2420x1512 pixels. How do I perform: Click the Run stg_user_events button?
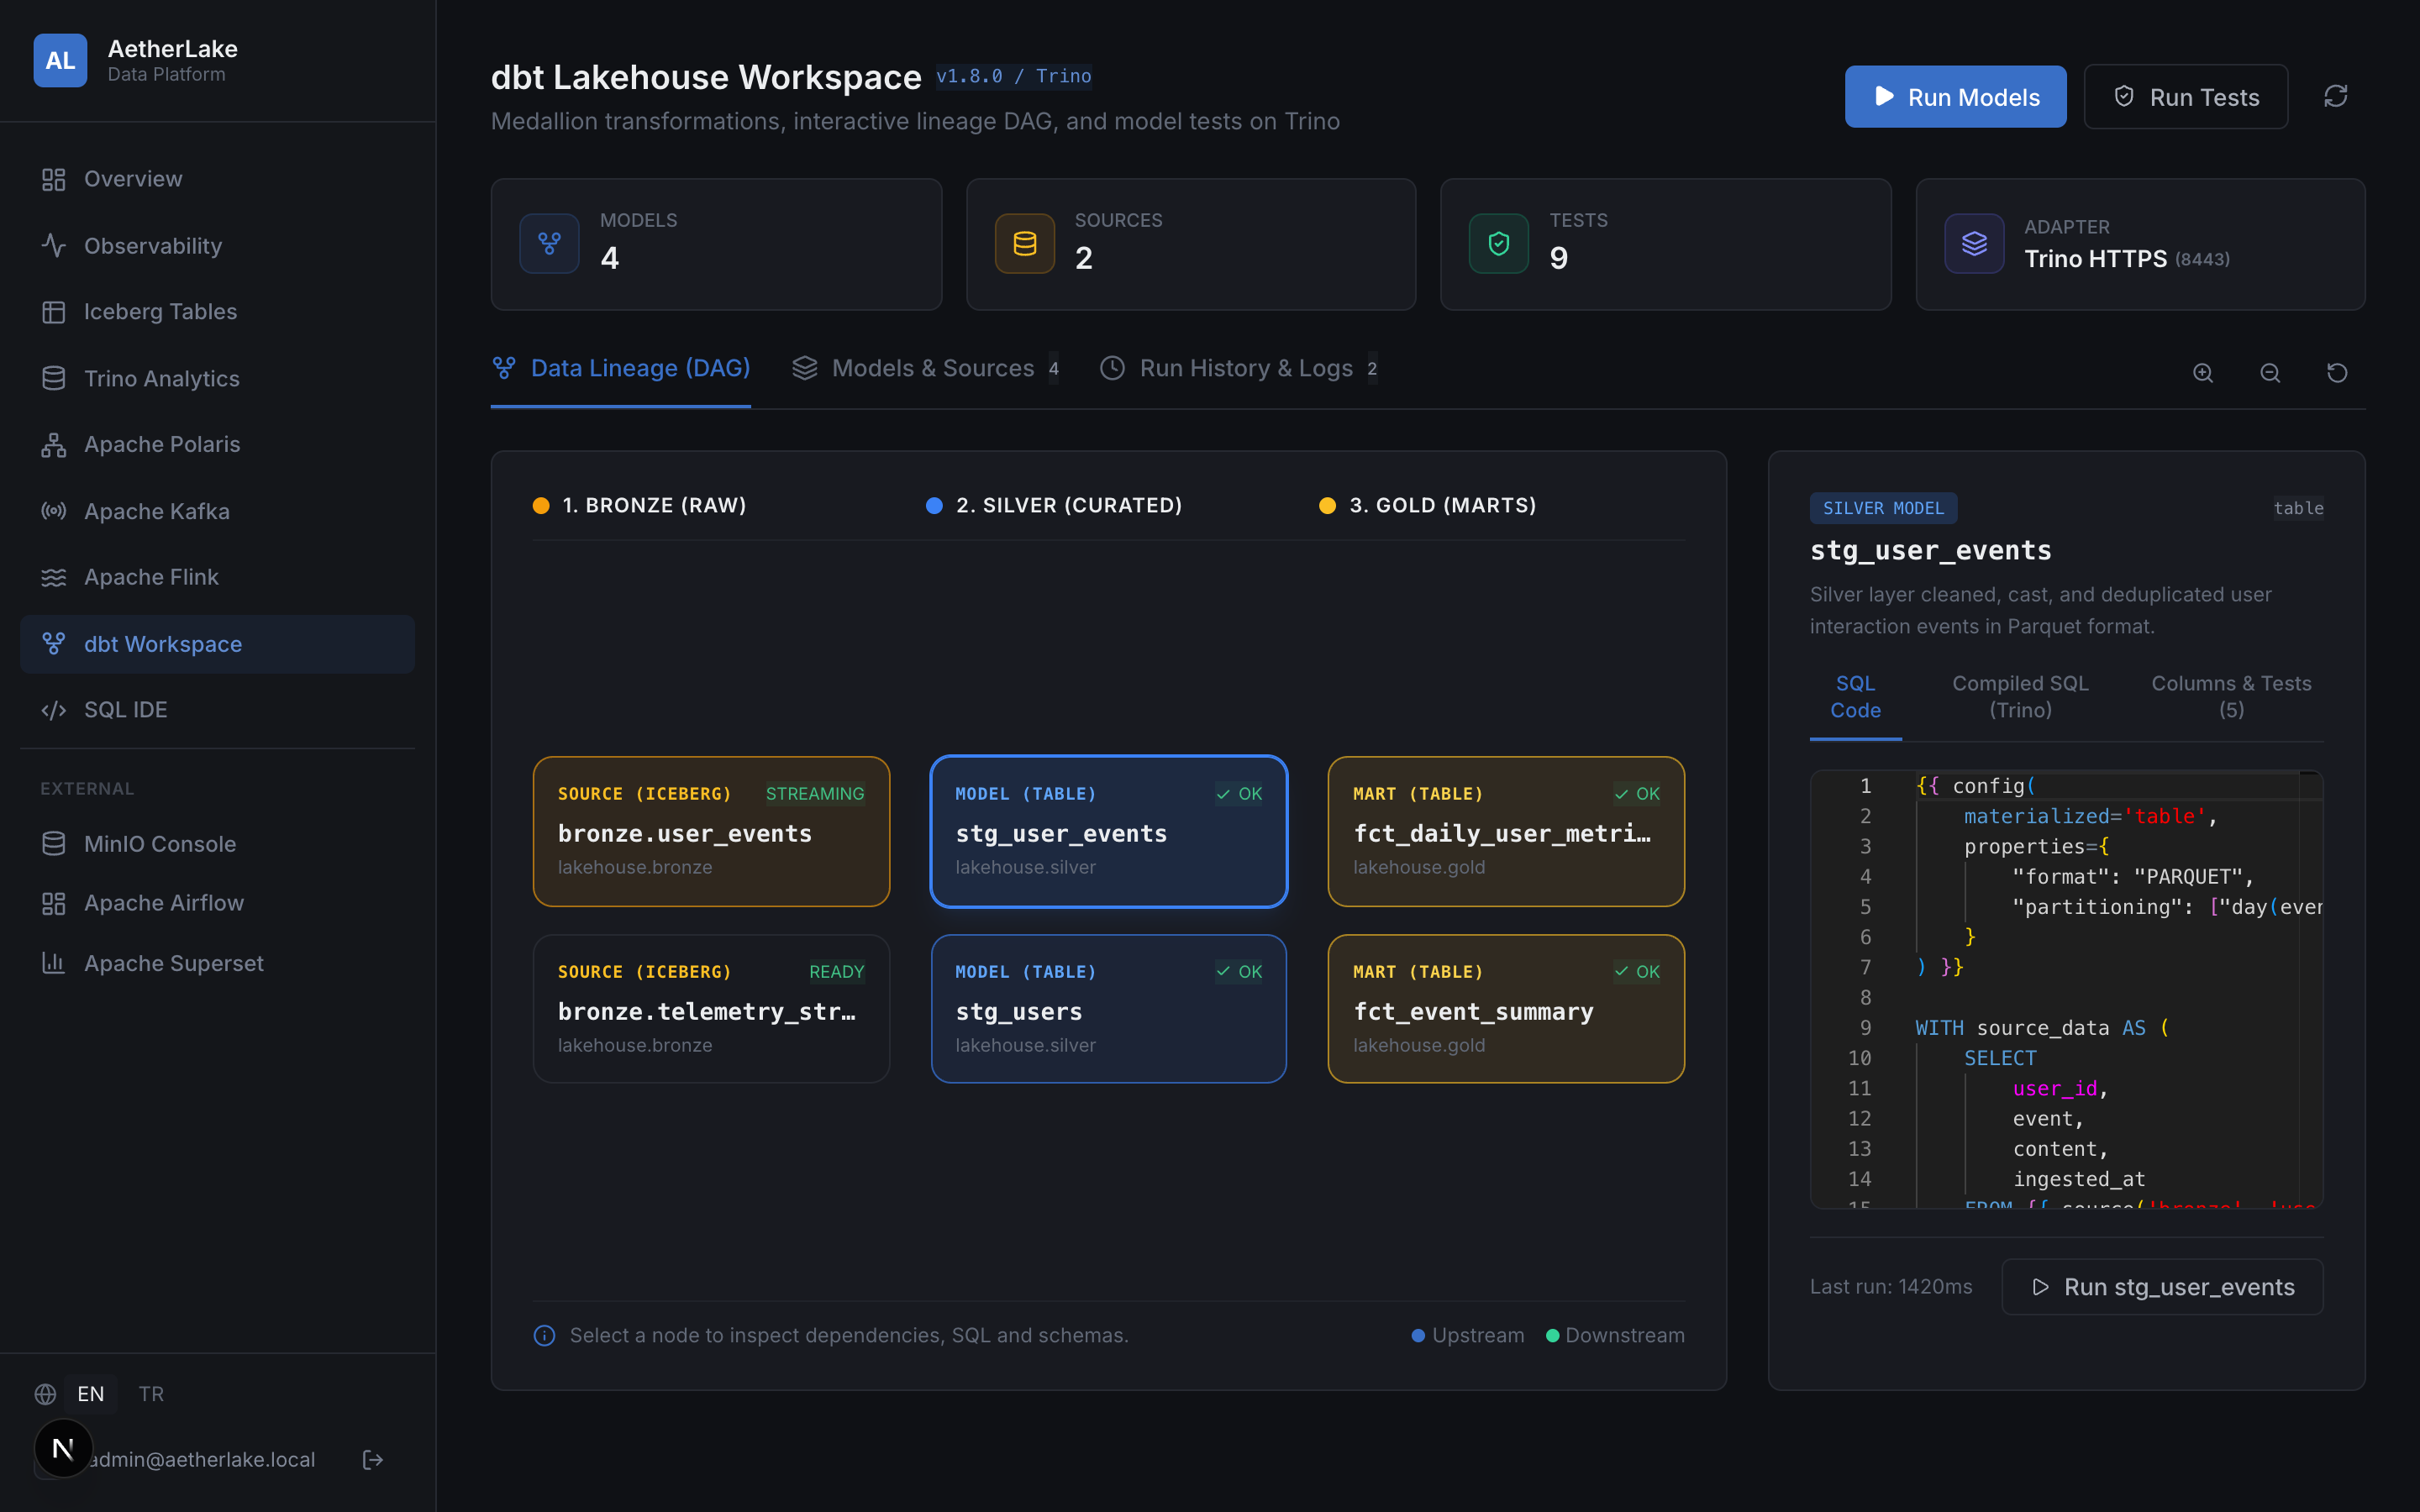(2162, 1286)
